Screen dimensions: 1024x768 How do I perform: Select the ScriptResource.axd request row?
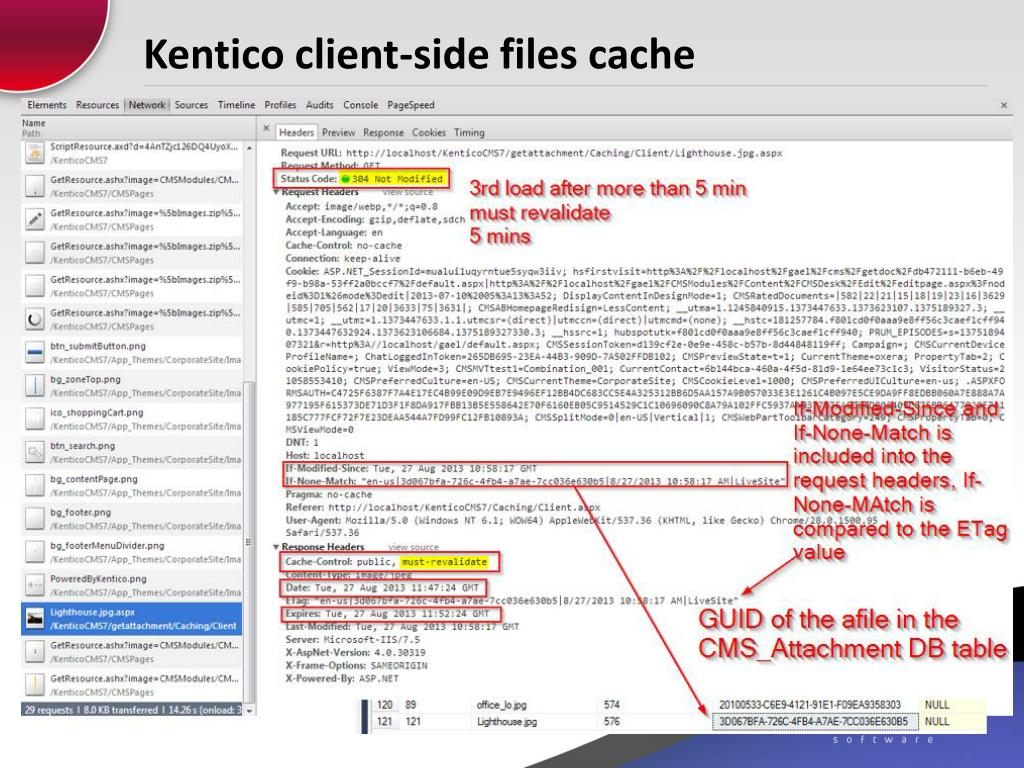pos(133,153)
